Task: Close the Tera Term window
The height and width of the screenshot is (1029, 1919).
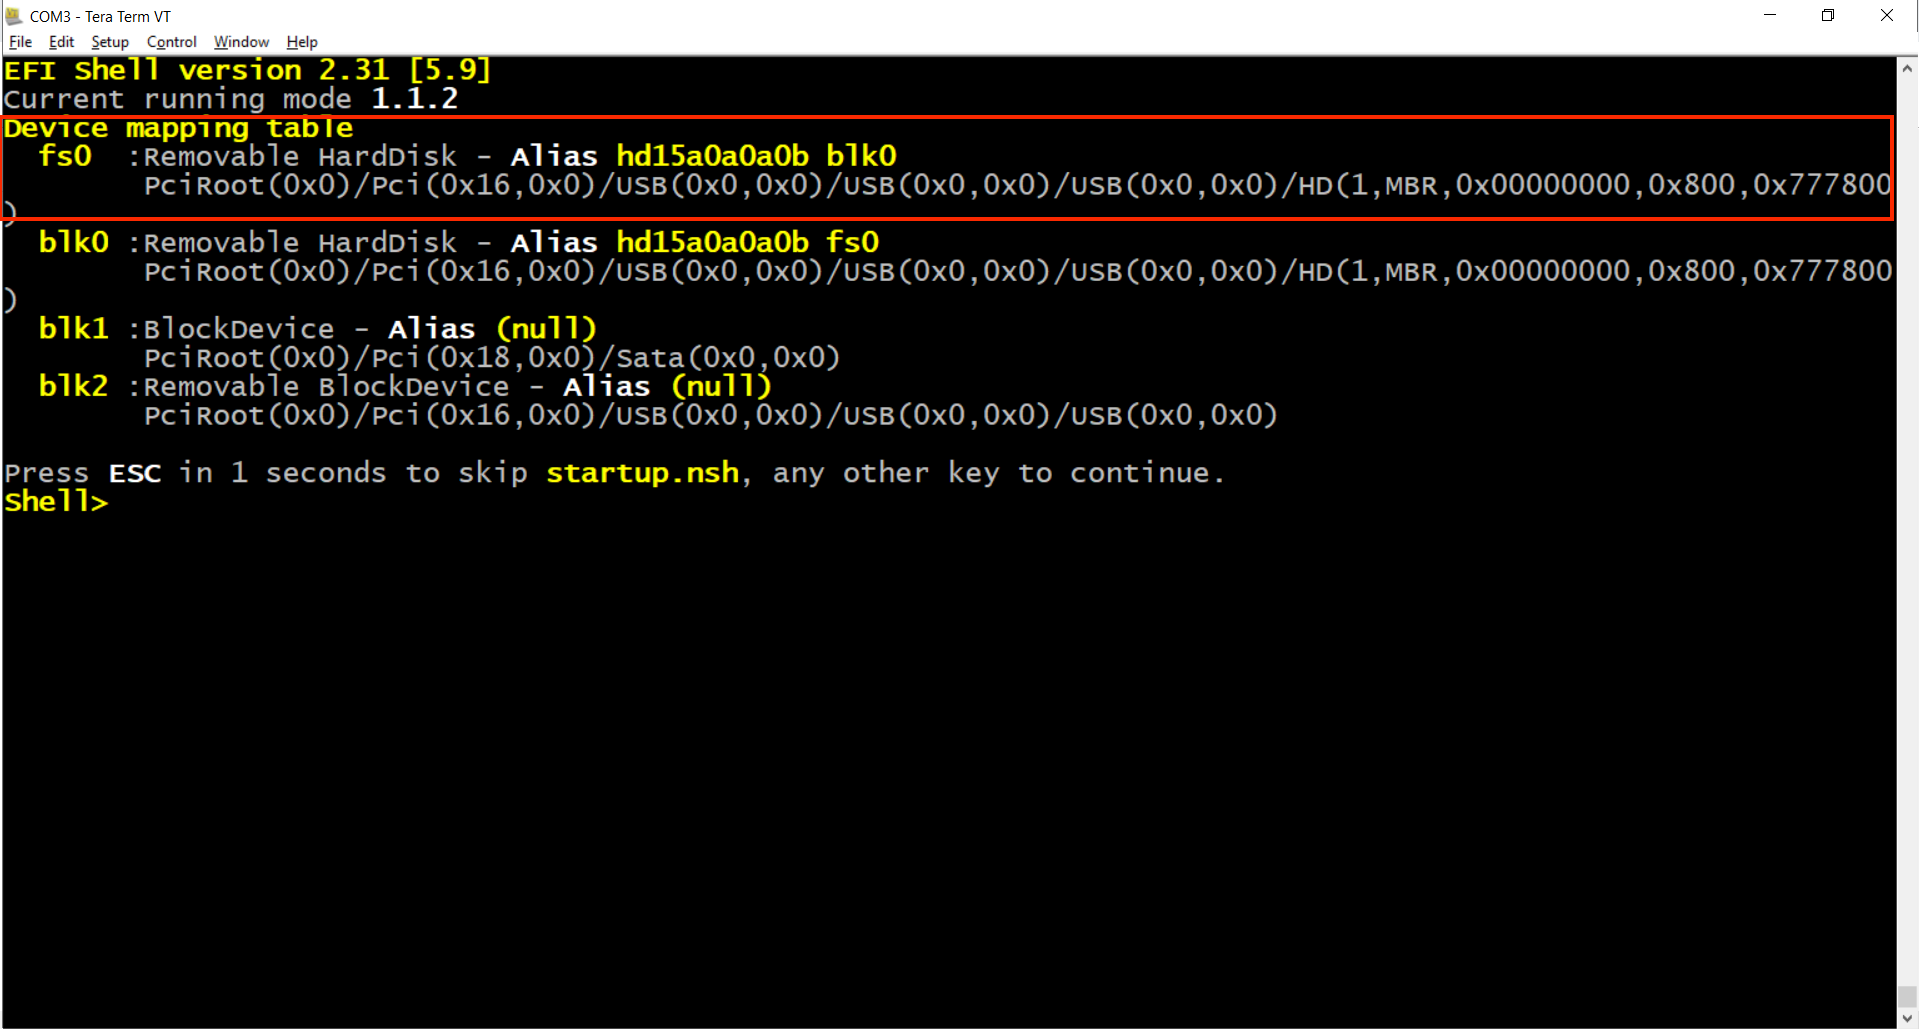Action: click(x=1887, y=15)
